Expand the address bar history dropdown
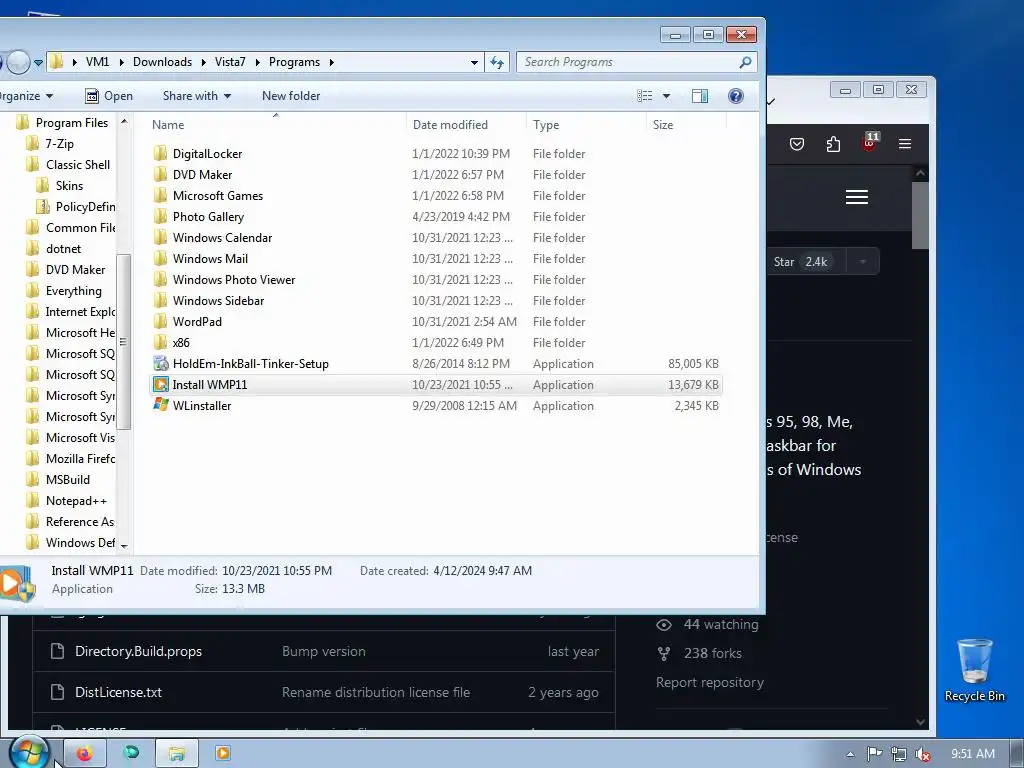This screenshot has width=1024, height=768. [474, 63]
